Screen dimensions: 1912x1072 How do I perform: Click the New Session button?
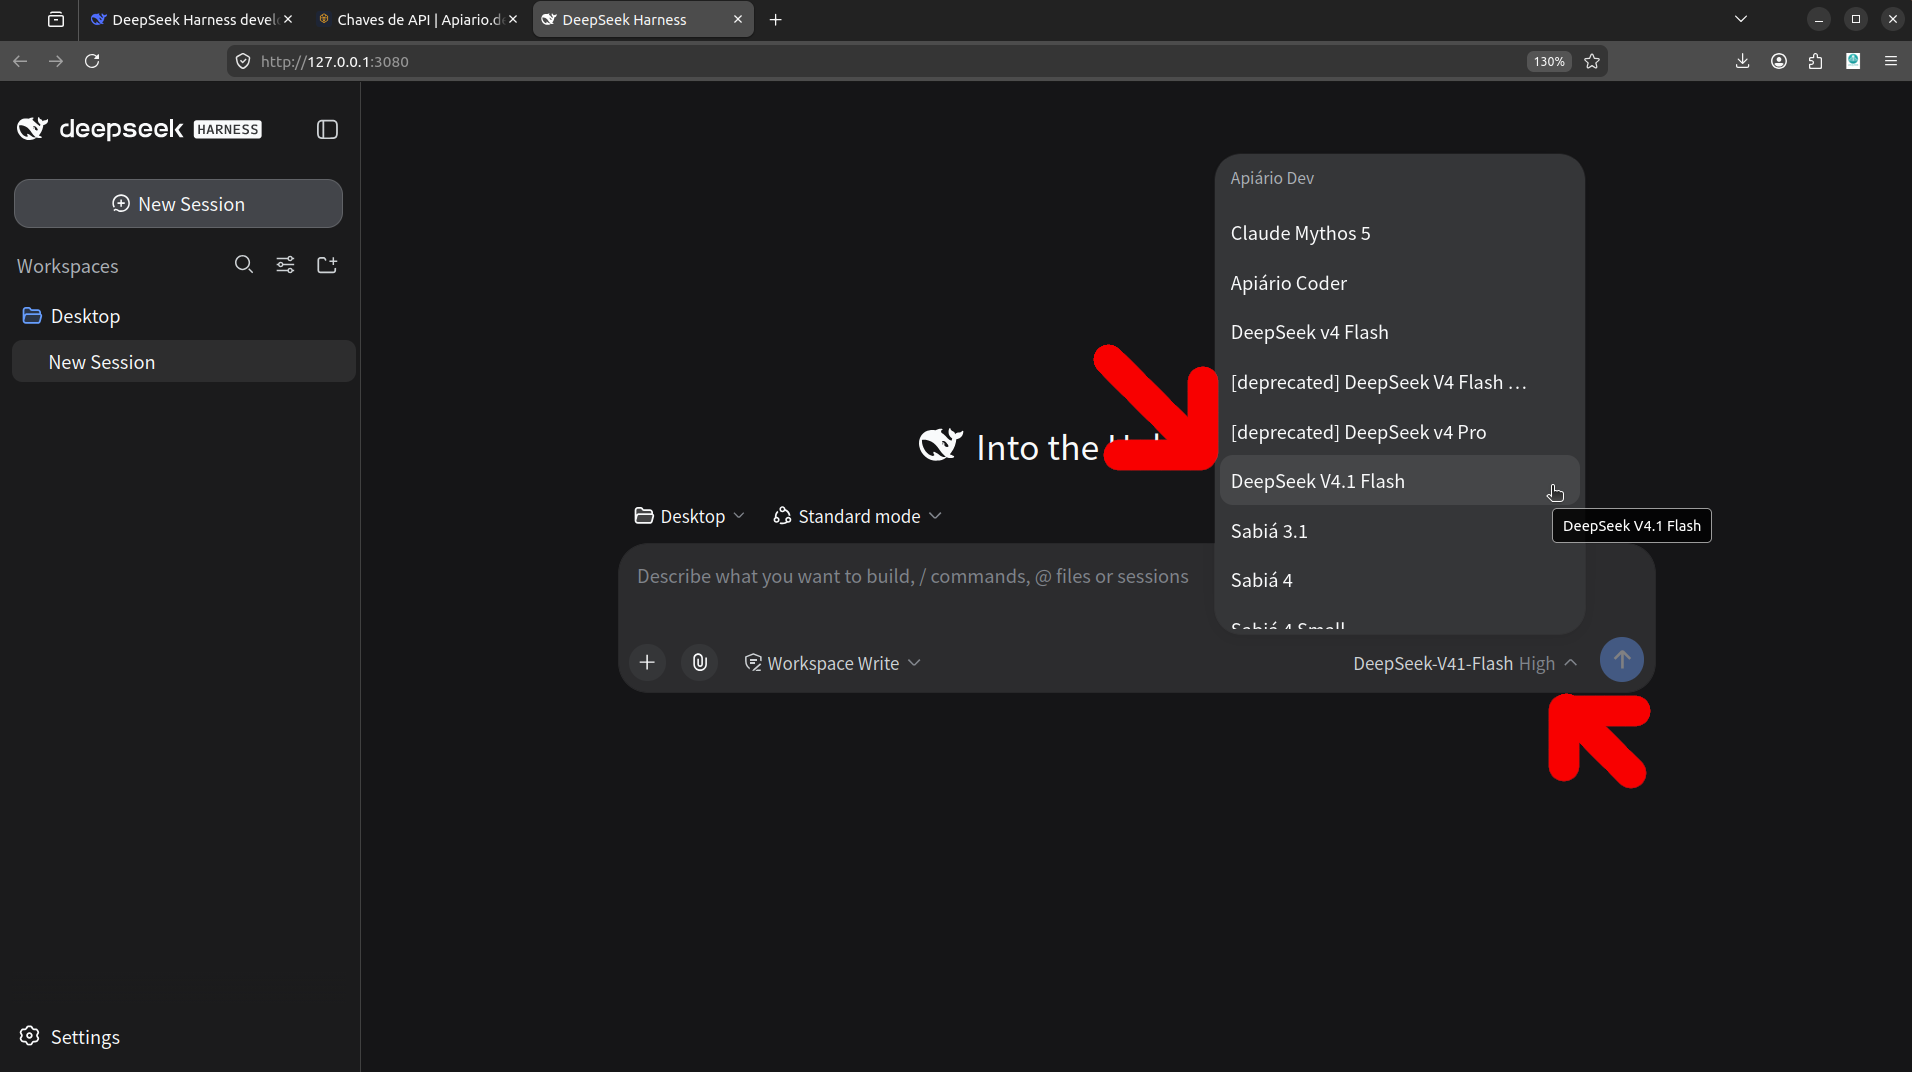(x=178, y=203)
